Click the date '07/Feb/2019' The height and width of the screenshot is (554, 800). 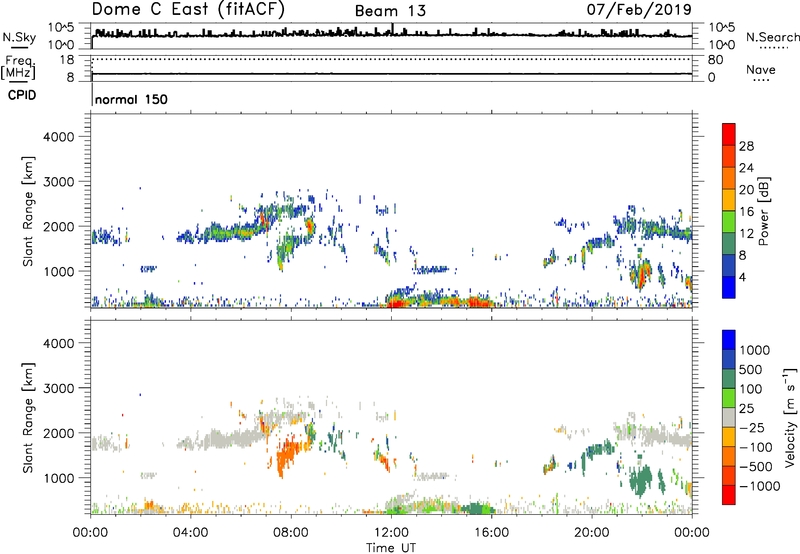tap(639, 9)
